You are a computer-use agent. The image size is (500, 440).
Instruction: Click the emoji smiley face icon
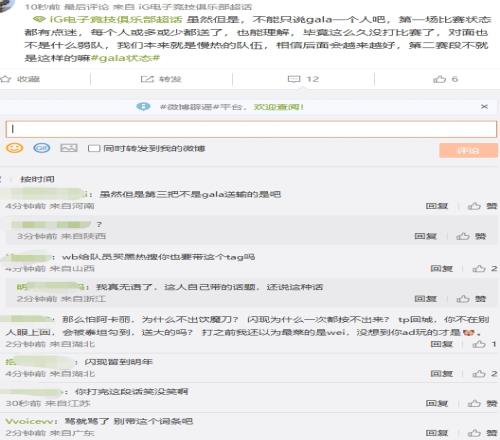(14, 148)
